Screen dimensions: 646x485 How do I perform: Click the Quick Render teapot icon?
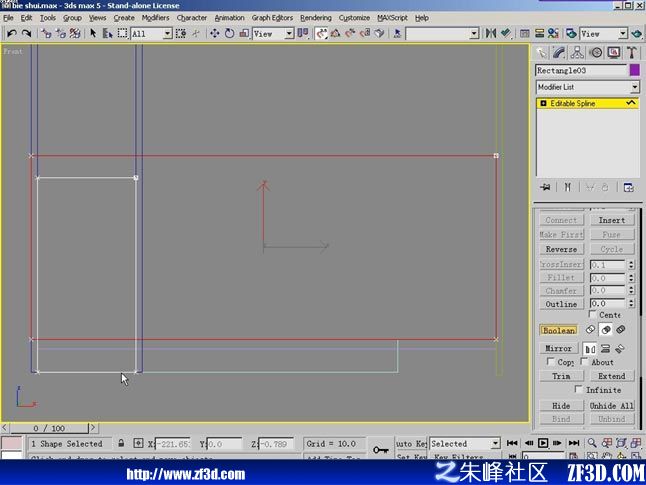pos(637,33)
